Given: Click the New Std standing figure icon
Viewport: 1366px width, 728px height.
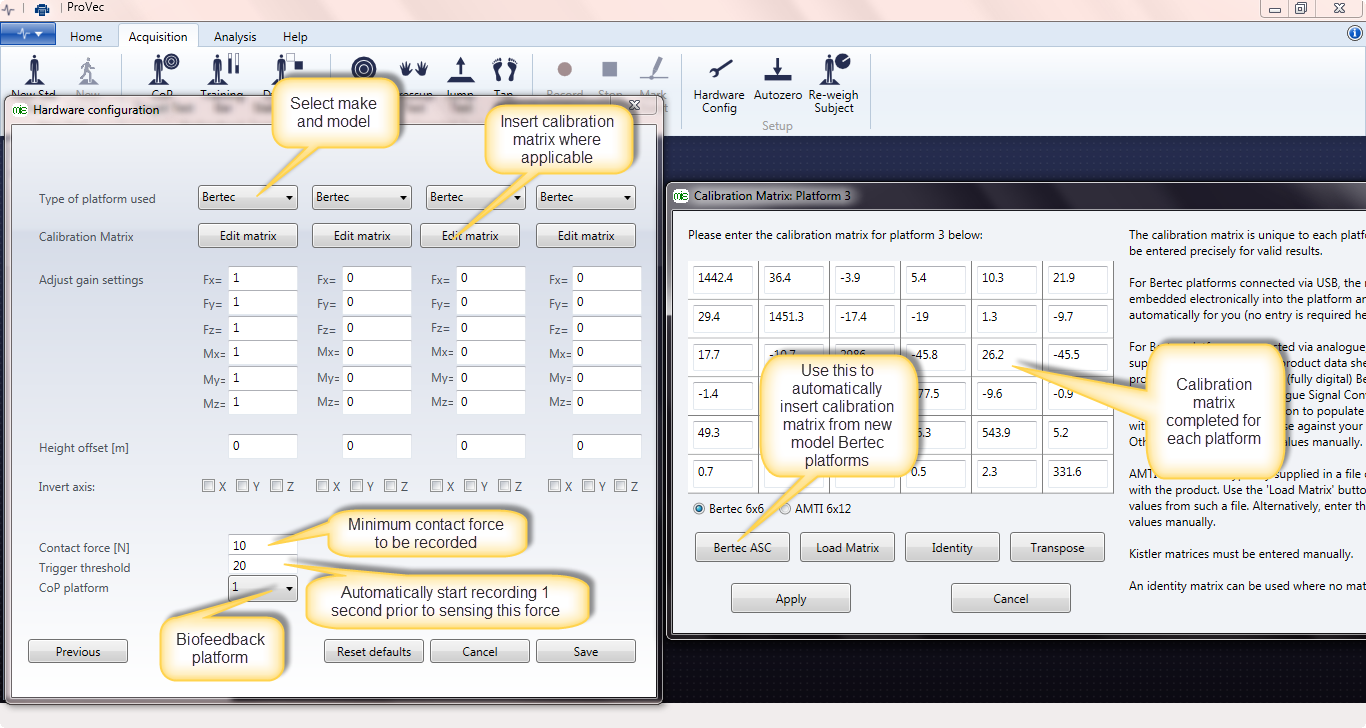Looking at the screenshot, I should 34,70.
